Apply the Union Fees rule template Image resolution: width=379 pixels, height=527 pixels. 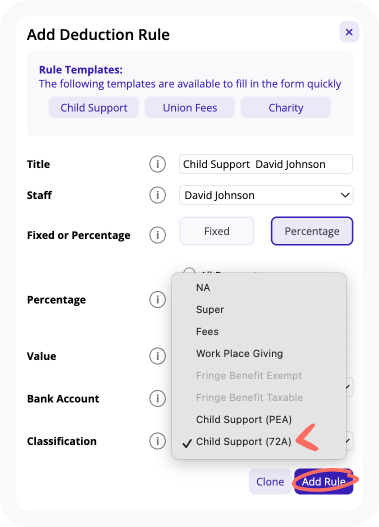pyautogui.click(x=190, y=108)
